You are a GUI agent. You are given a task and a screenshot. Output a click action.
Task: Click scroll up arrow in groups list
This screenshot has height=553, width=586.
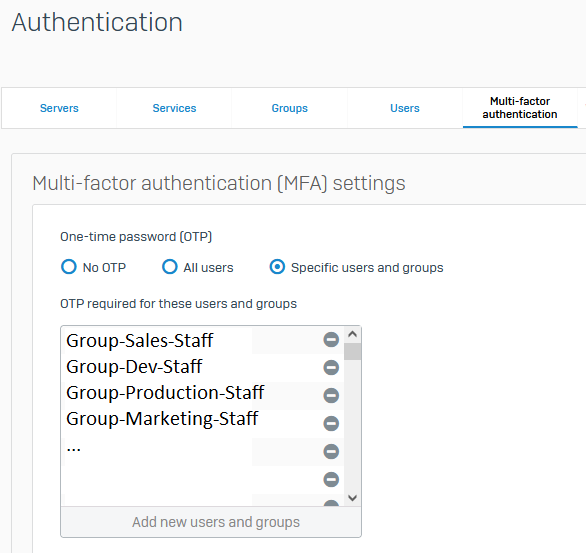[x=352, y=334]
